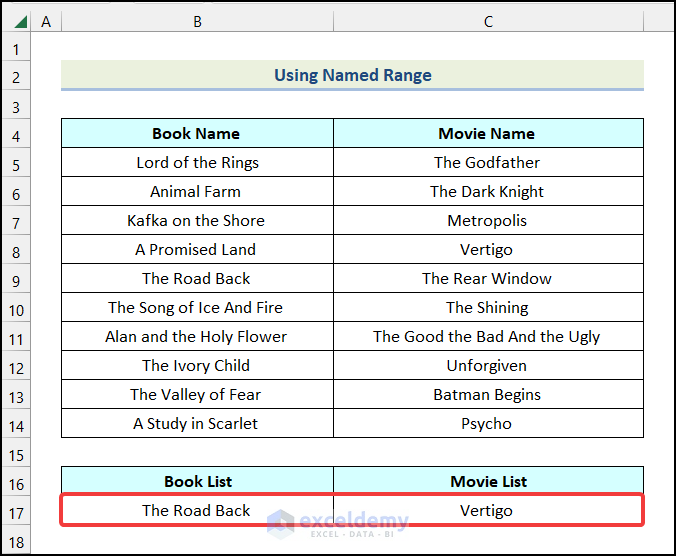Select column C header
The height and width of the screenshot is (556, 676).
[x=488, y=21]
